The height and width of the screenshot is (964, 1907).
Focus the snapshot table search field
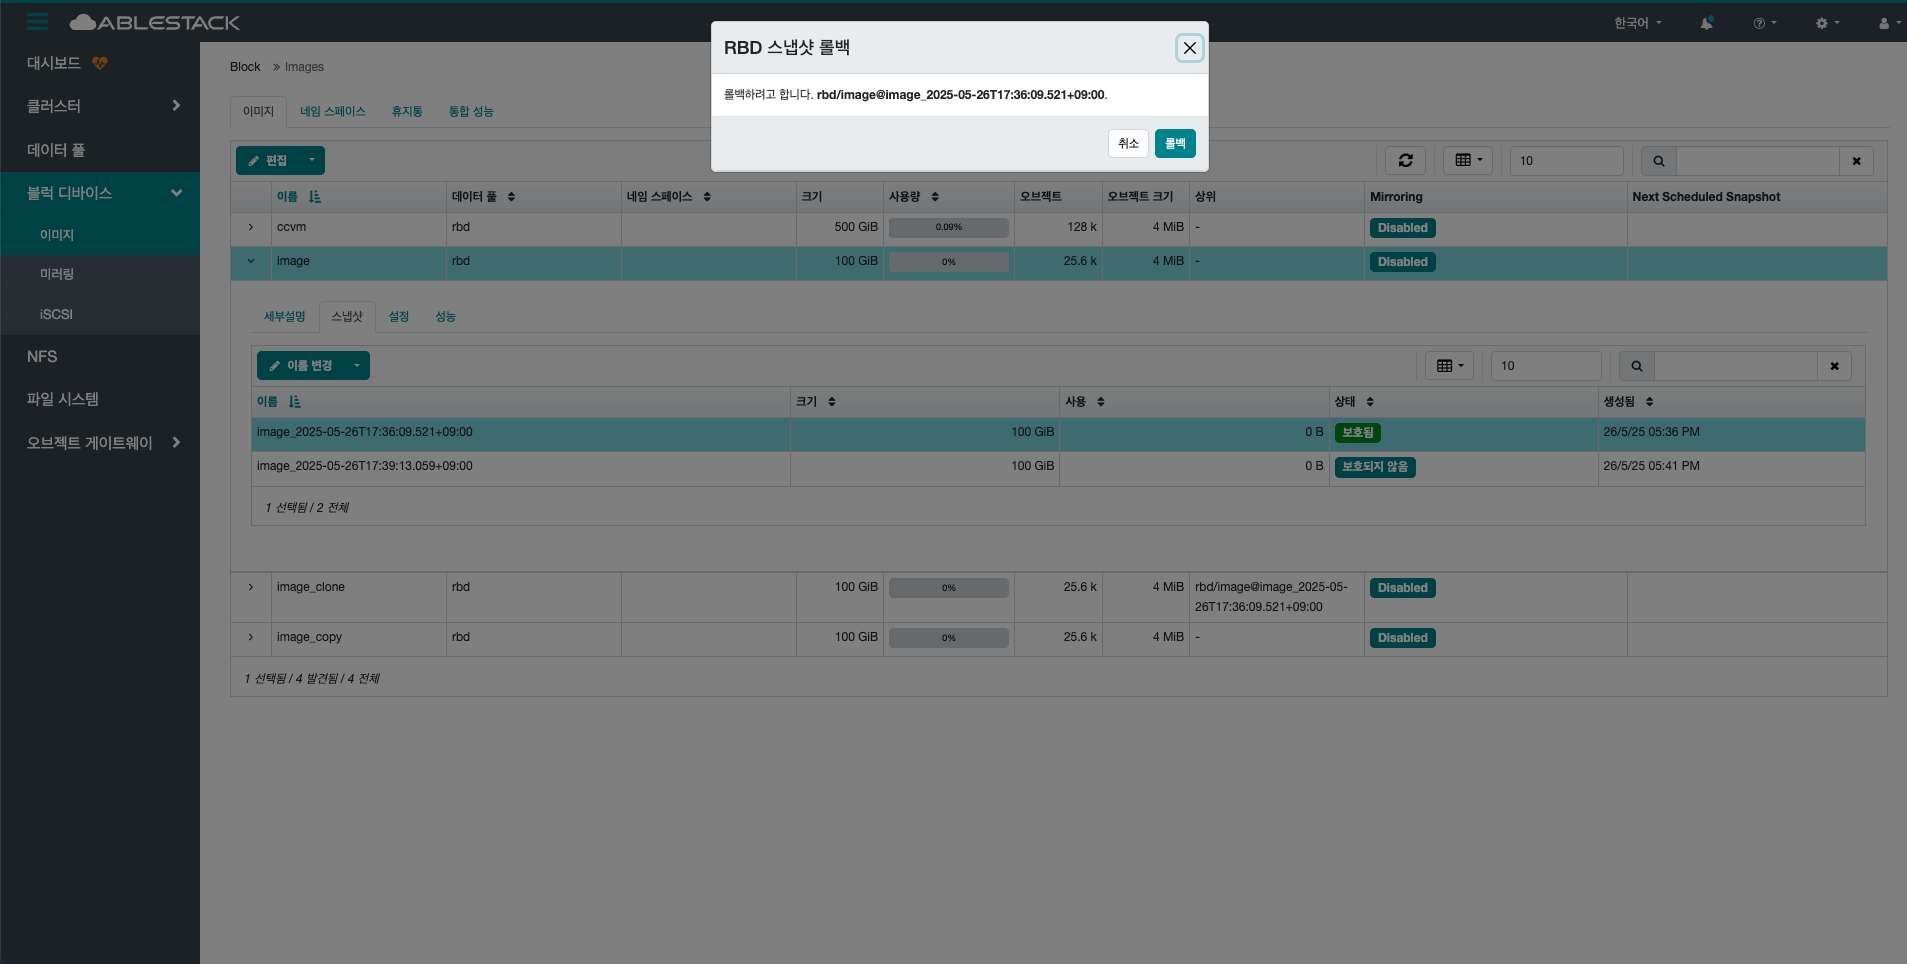1736,366
